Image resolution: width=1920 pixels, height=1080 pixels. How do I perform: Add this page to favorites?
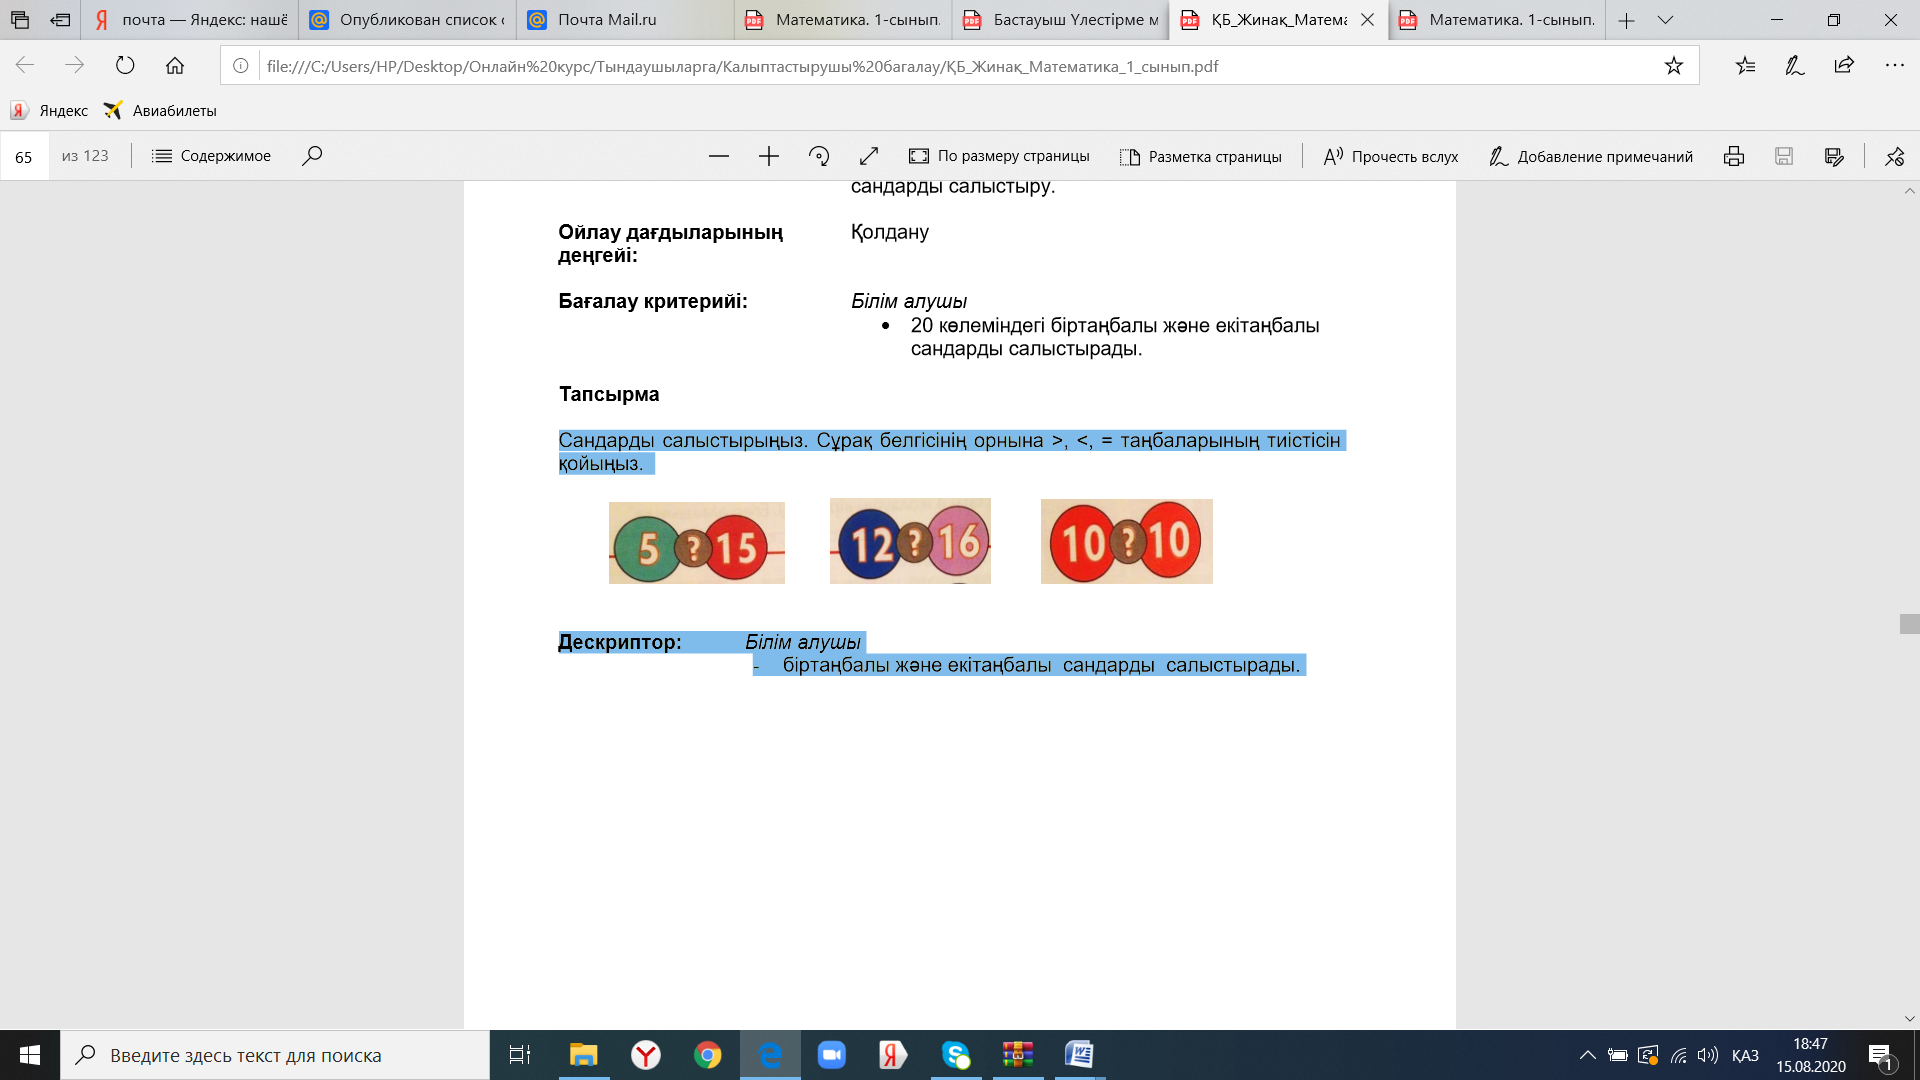tap(1673, 66)
